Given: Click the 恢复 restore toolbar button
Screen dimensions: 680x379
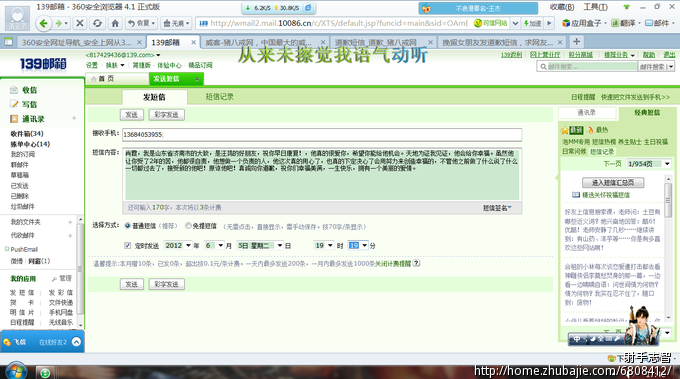Looking at the screenshot, I should click(x=141, y=23).
